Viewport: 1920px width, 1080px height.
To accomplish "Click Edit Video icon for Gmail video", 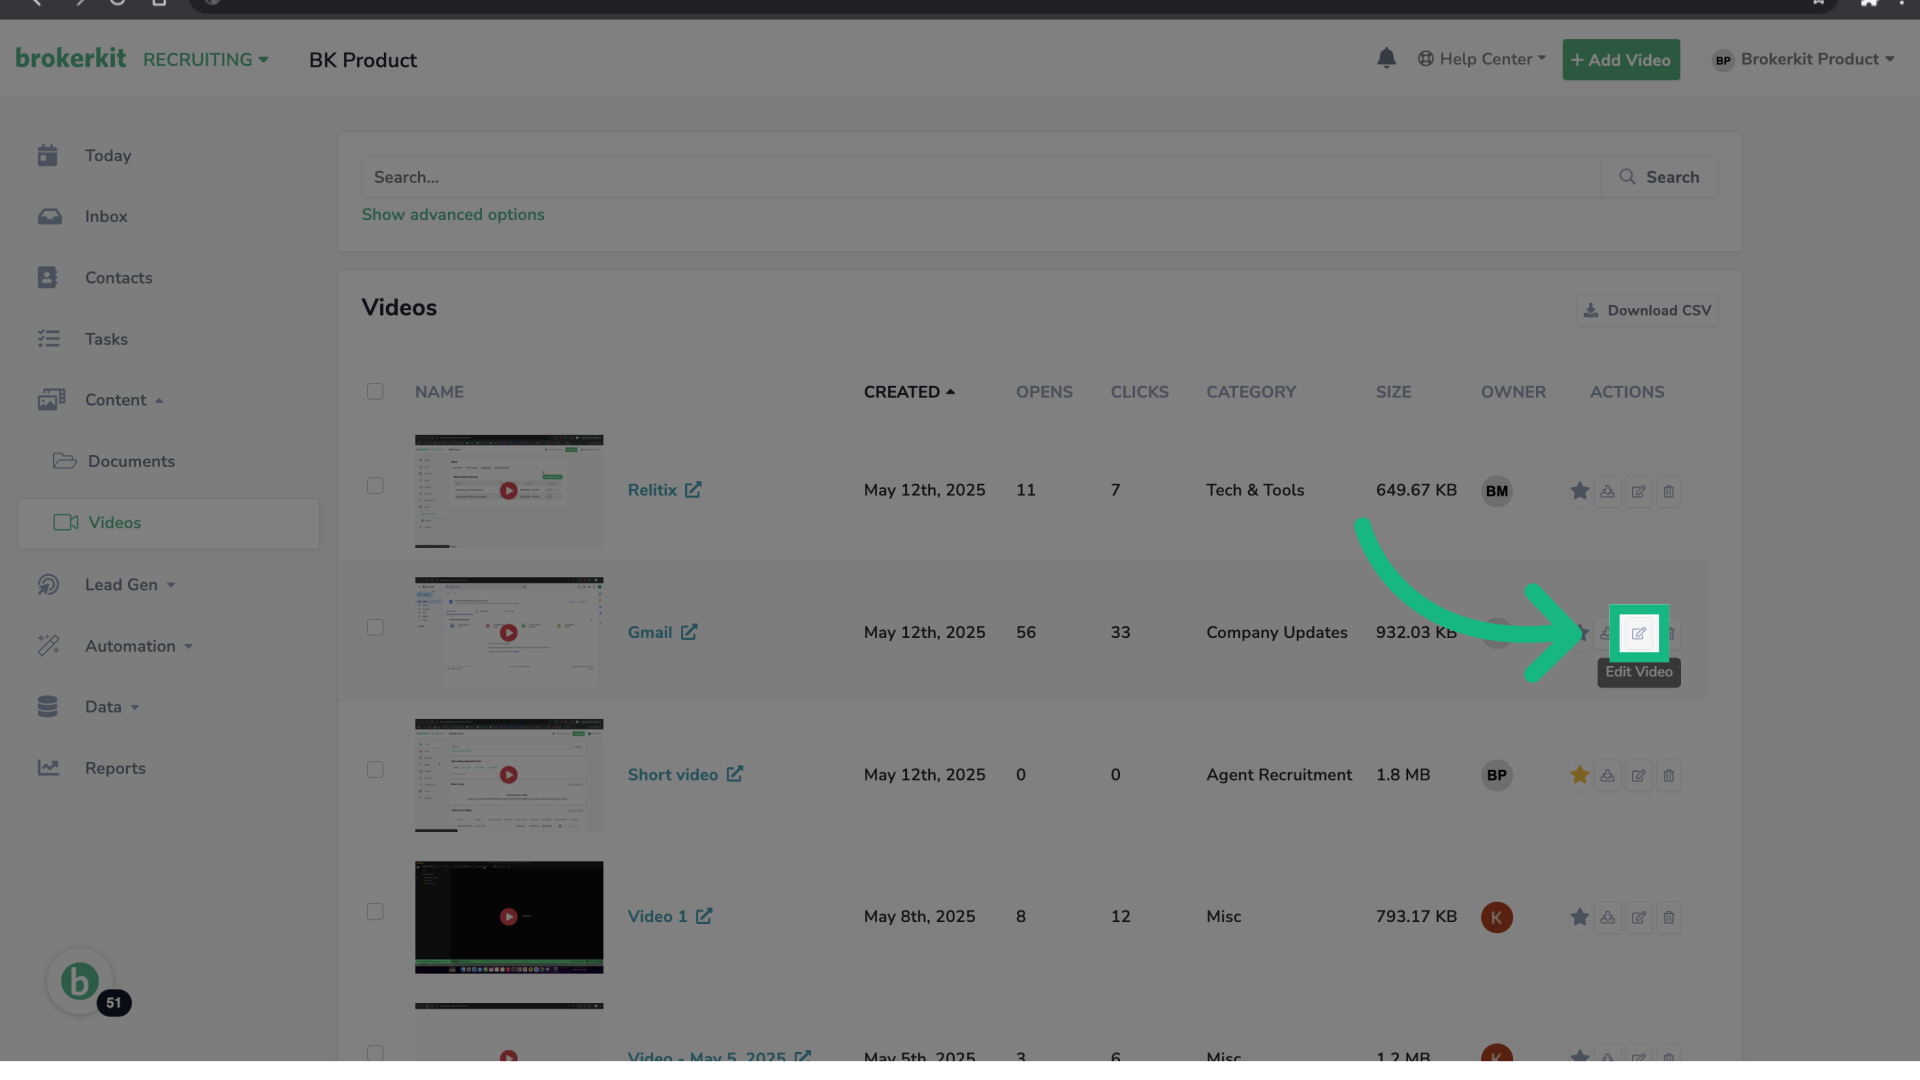I will tap(1638, 633).
